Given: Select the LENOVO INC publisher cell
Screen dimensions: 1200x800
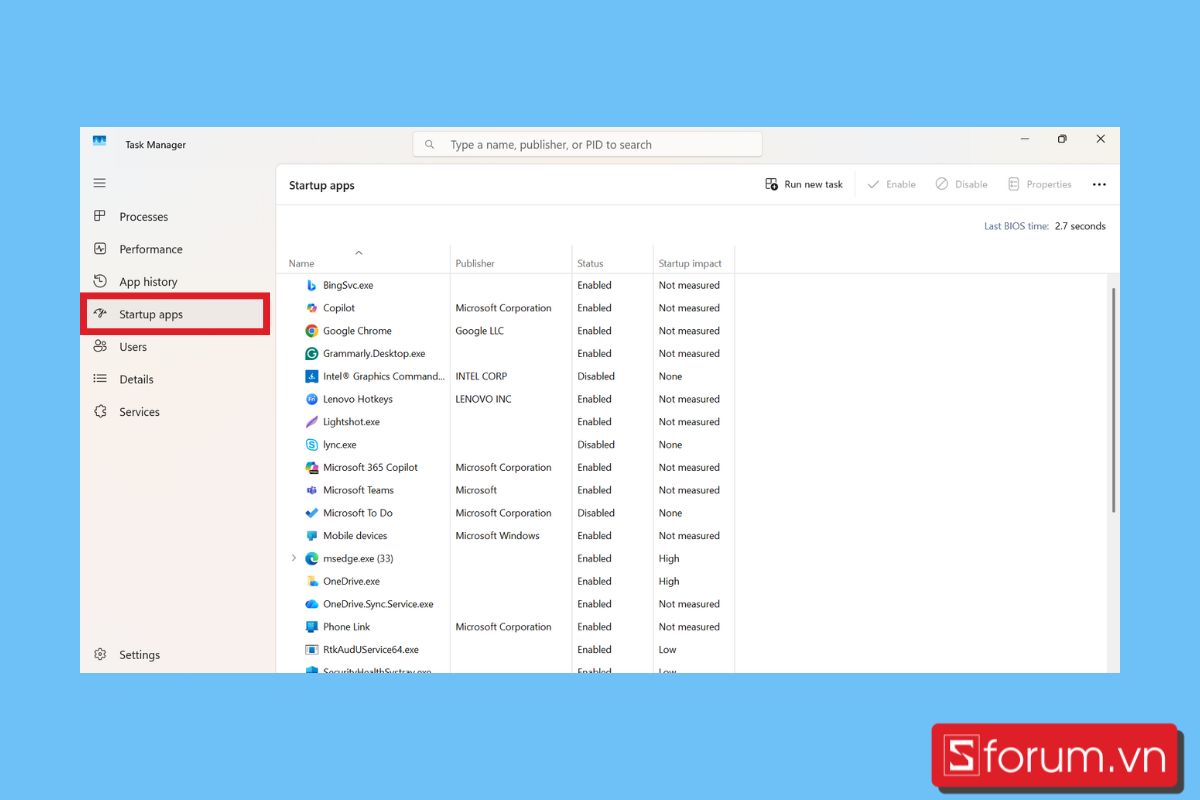Looking at the screenshot, I should [x=483, y=399].
